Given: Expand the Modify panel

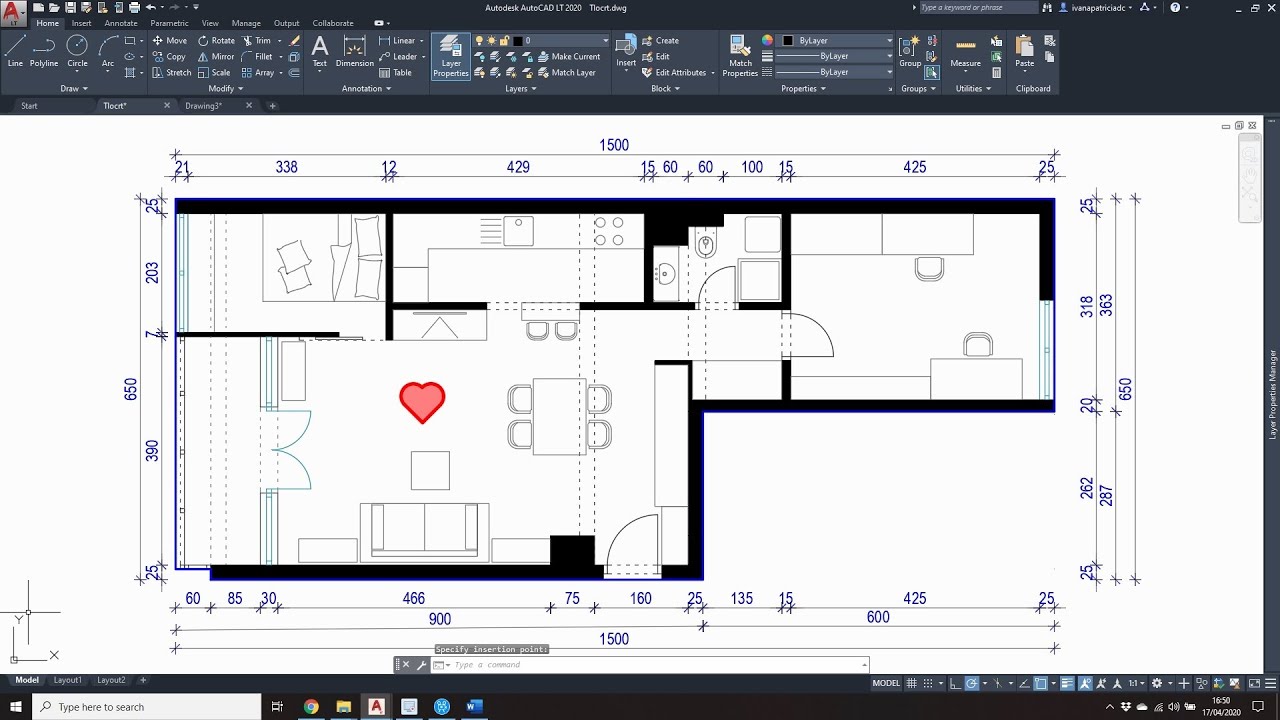Looking at the screenshot, I should coord(225,88).
